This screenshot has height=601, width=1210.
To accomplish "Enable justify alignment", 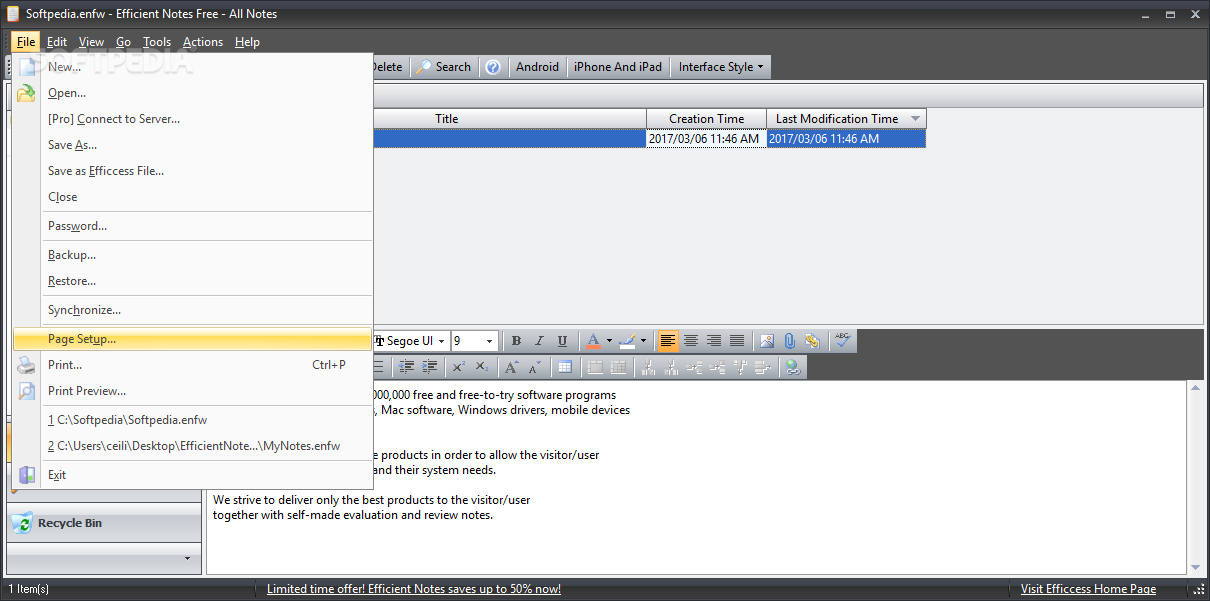I will pos(737,341).
